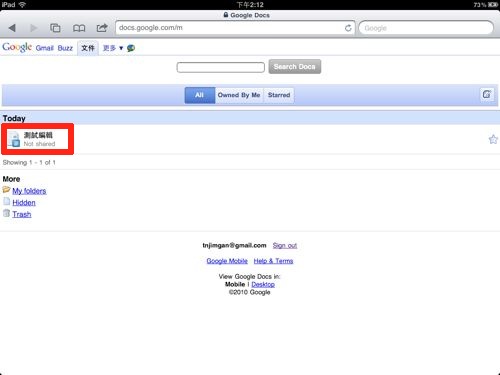
Task: Star the 測試編輯 document
Action: (493, 139)
